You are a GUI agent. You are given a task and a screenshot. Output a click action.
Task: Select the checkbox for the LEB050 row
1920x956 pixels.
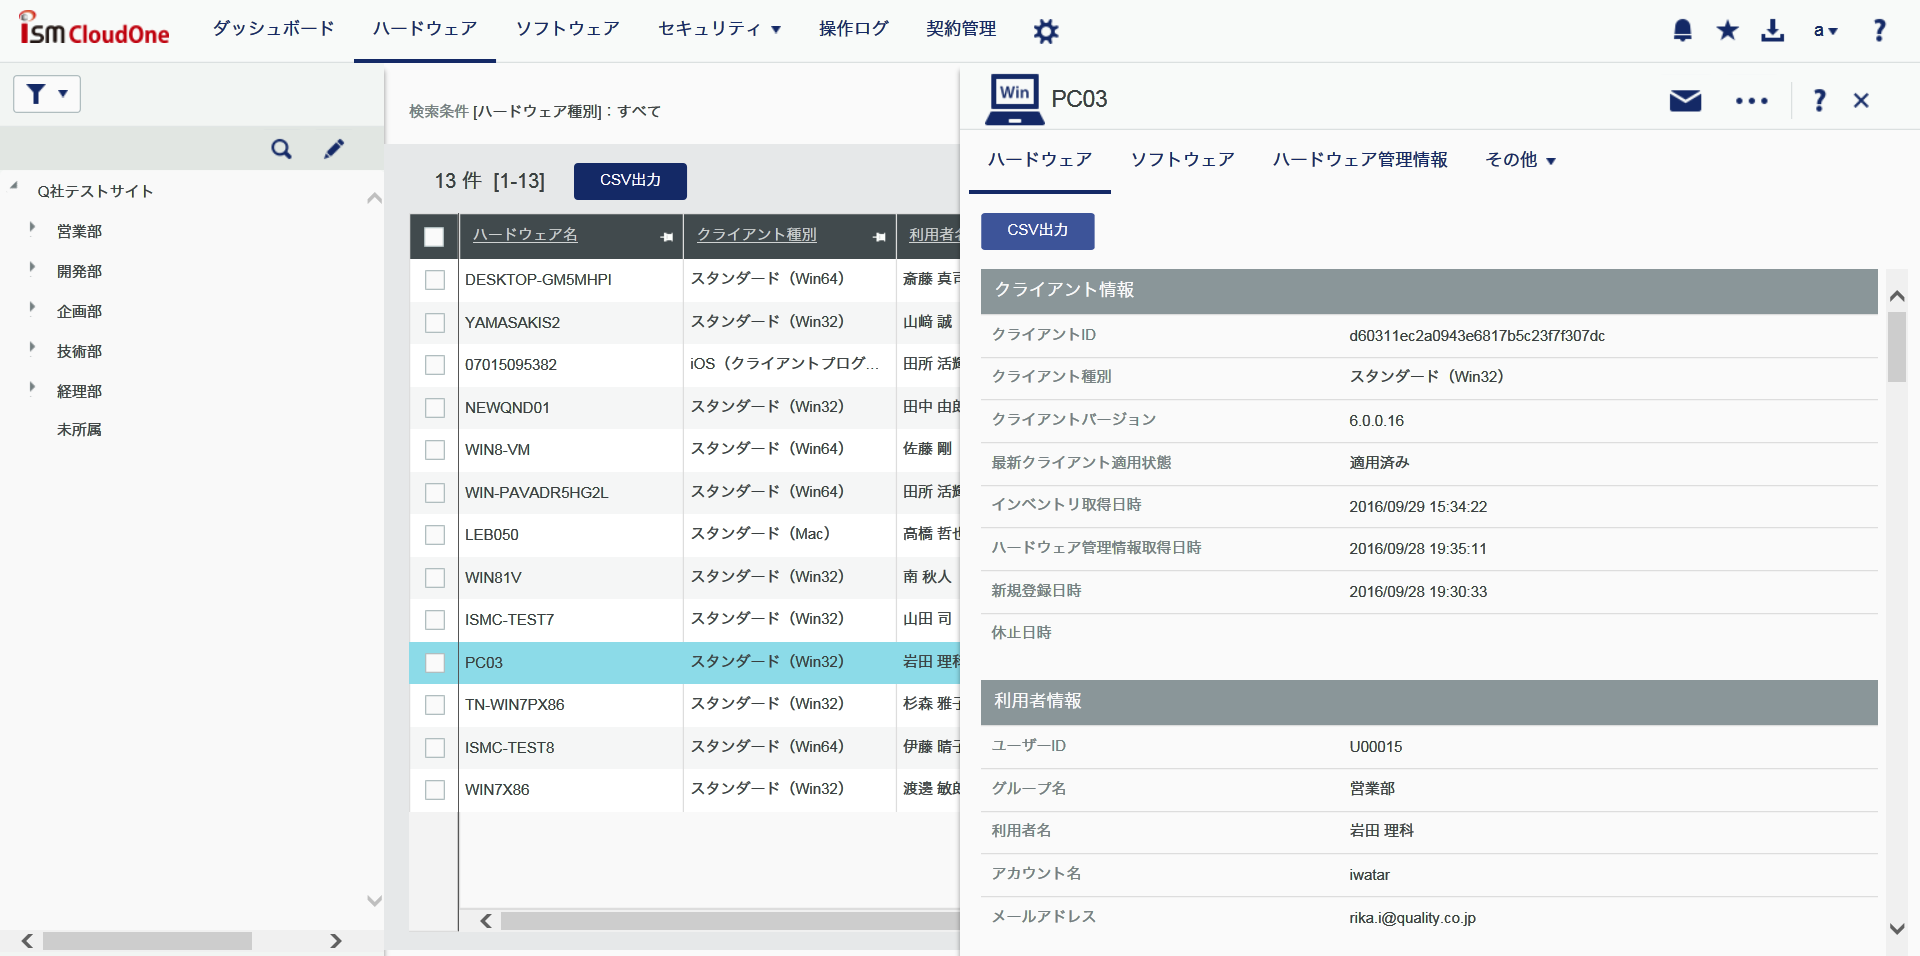coord(435,535)
